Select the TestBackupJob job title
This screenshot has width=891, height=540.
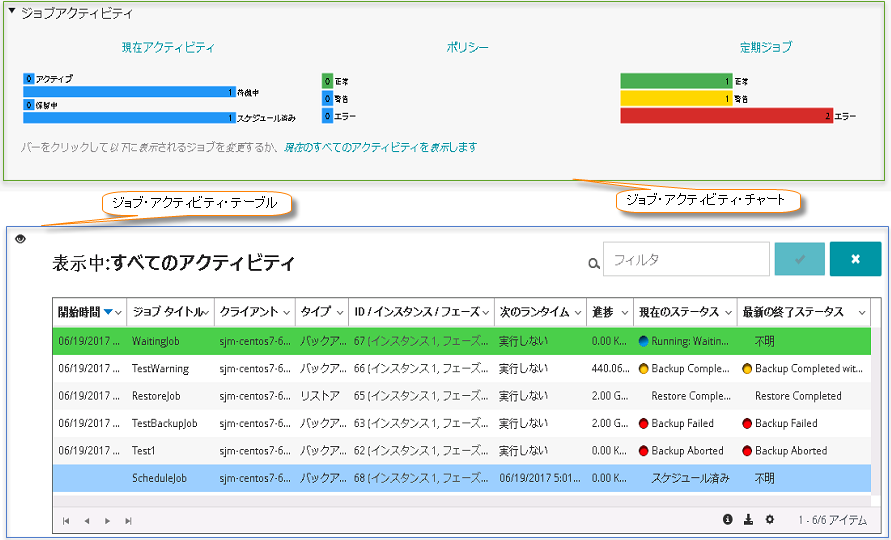pyautogui.click(x=165, y=423)
